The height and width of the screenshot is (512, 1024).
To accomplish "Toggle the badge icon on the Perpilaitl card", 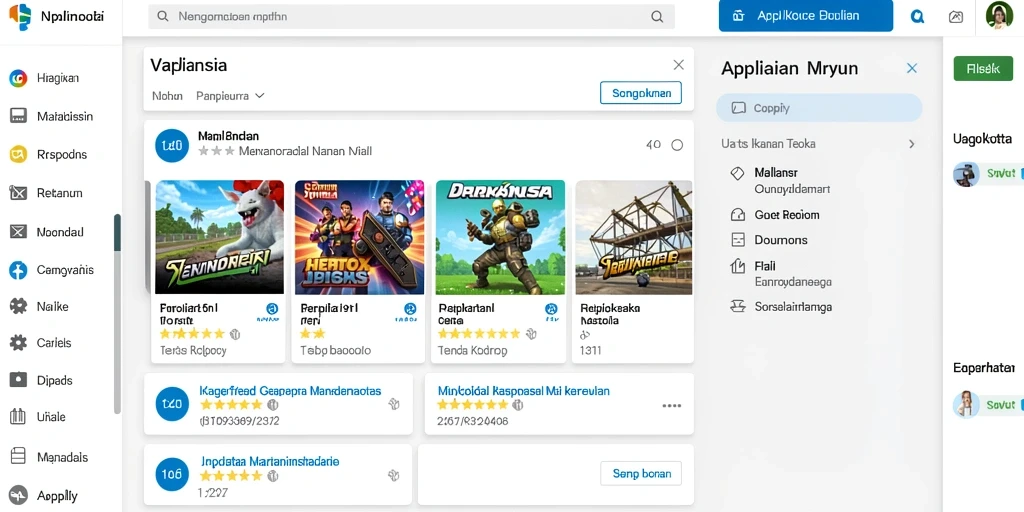I will (410, 310).
